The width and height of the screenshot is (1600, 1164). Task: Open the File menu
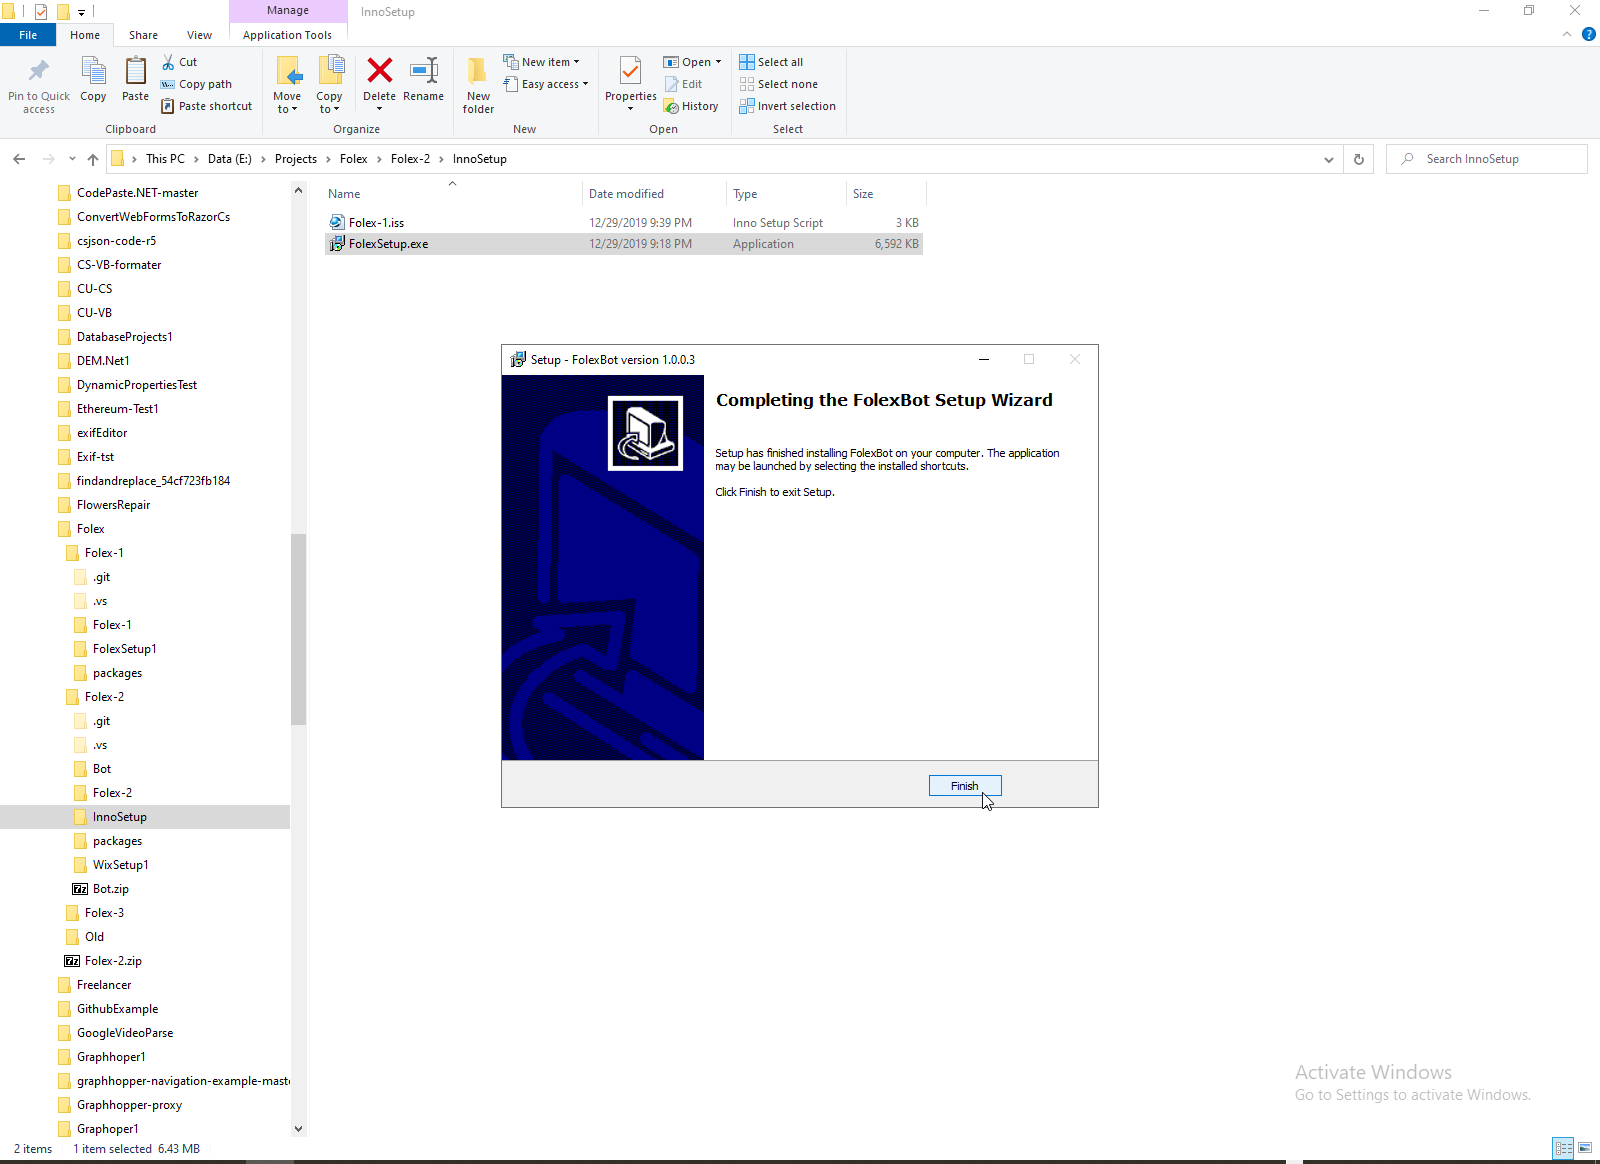[28, 35]
